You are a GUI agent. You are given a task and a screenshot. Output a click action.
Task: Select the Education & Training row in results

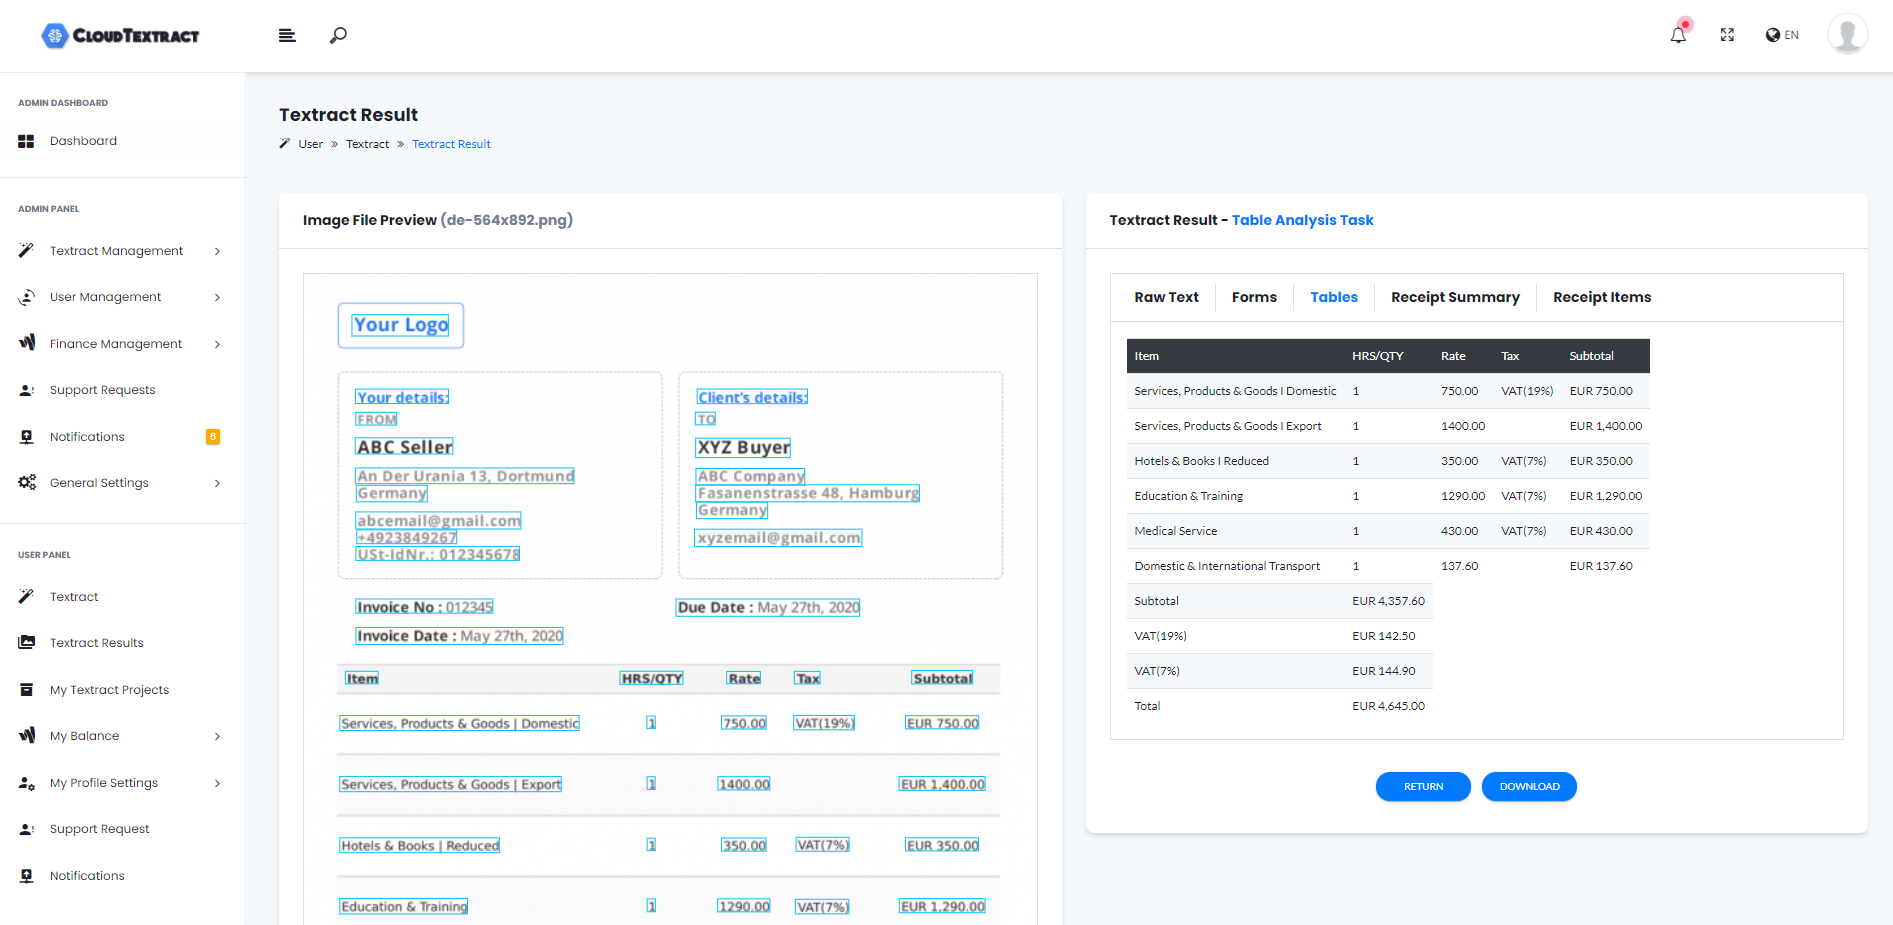(1388, 496)
